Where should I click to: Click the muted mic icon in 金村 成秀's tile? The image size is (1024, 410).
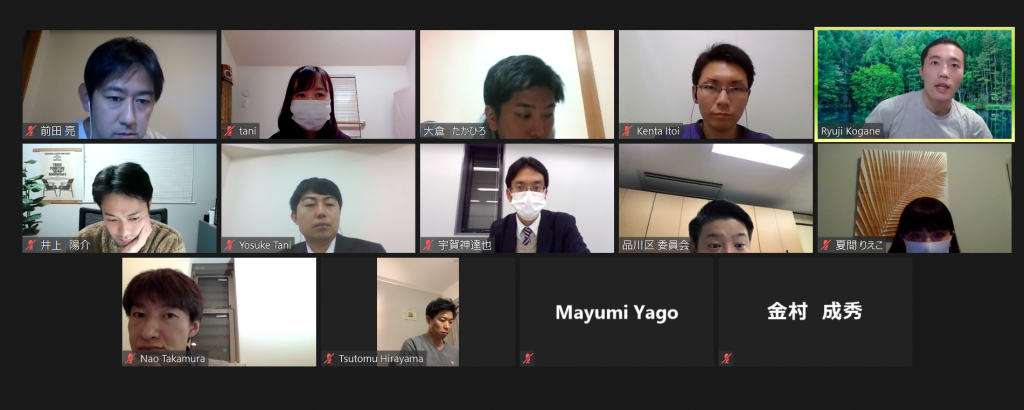pyautogui.click(x=726, y=358)
